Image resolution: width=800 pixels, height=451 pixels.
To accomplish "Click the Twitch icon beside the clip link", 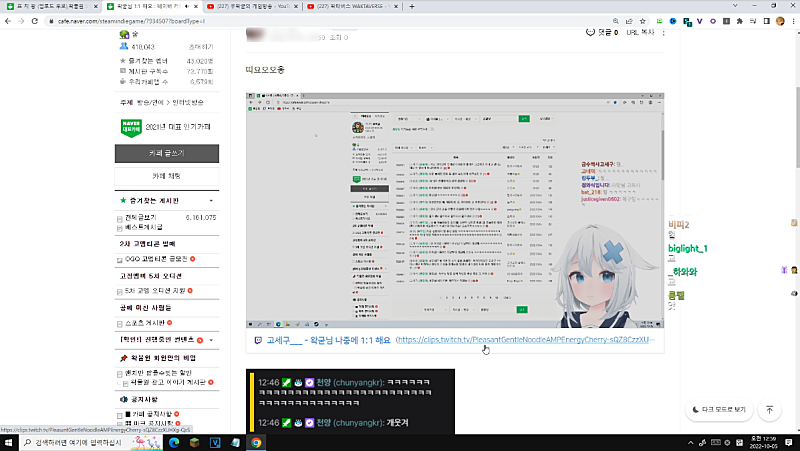I will point(258,340).
